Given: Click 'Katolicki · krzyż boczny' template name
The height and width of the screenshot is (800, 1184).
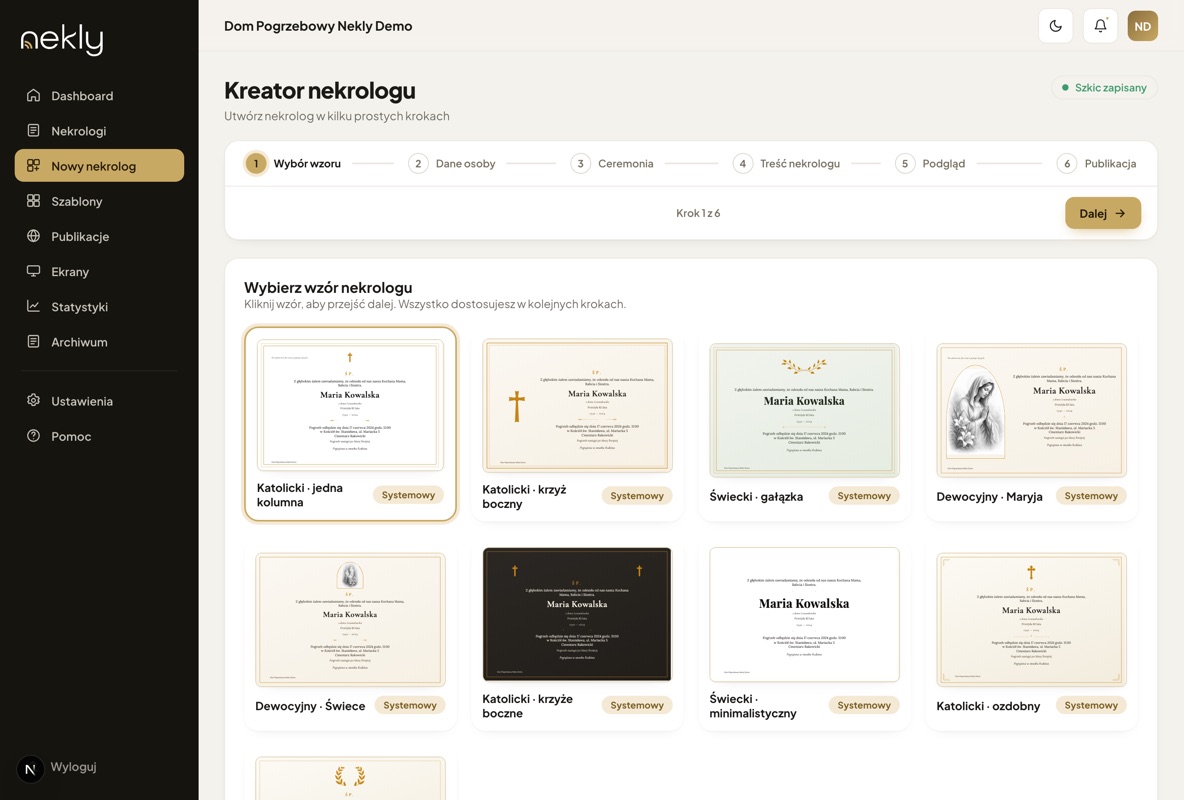Looking at the screenshot, I should tap(524, 496).
